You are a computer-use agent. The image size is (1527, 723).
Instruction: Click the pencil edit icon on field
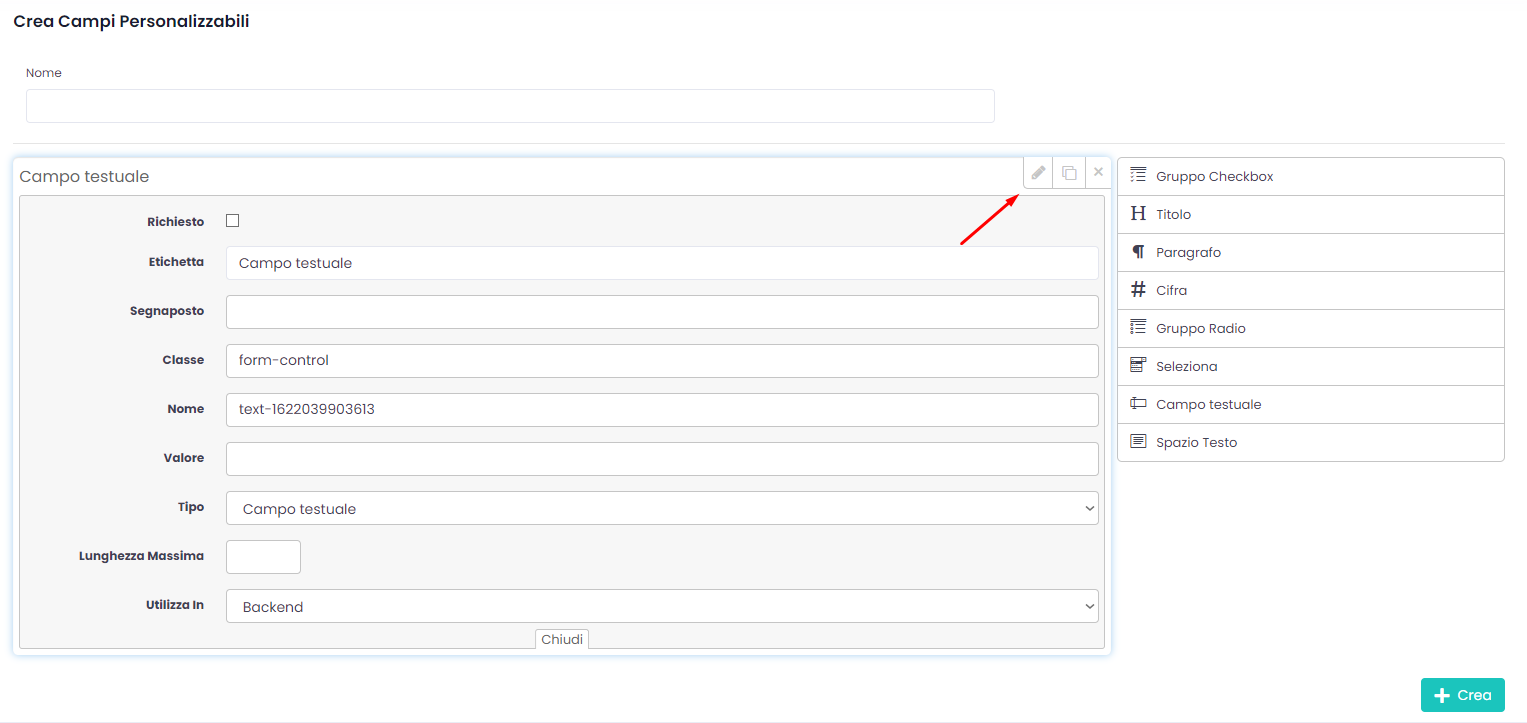tap(1038, 173)
